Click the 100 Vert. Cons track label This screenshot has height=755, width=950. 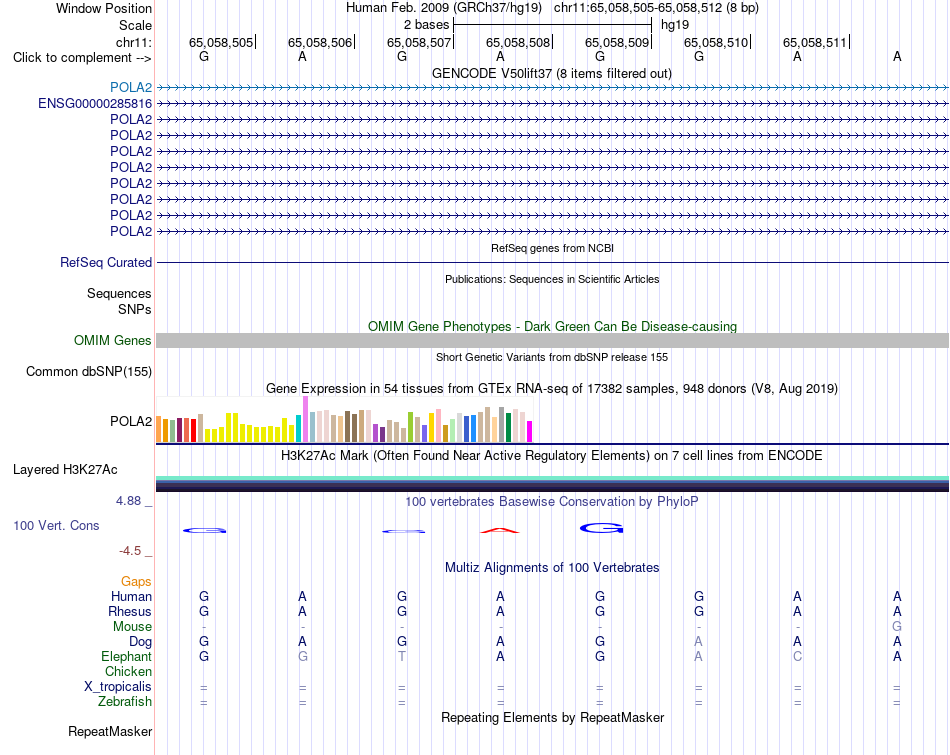coord(56,525)
